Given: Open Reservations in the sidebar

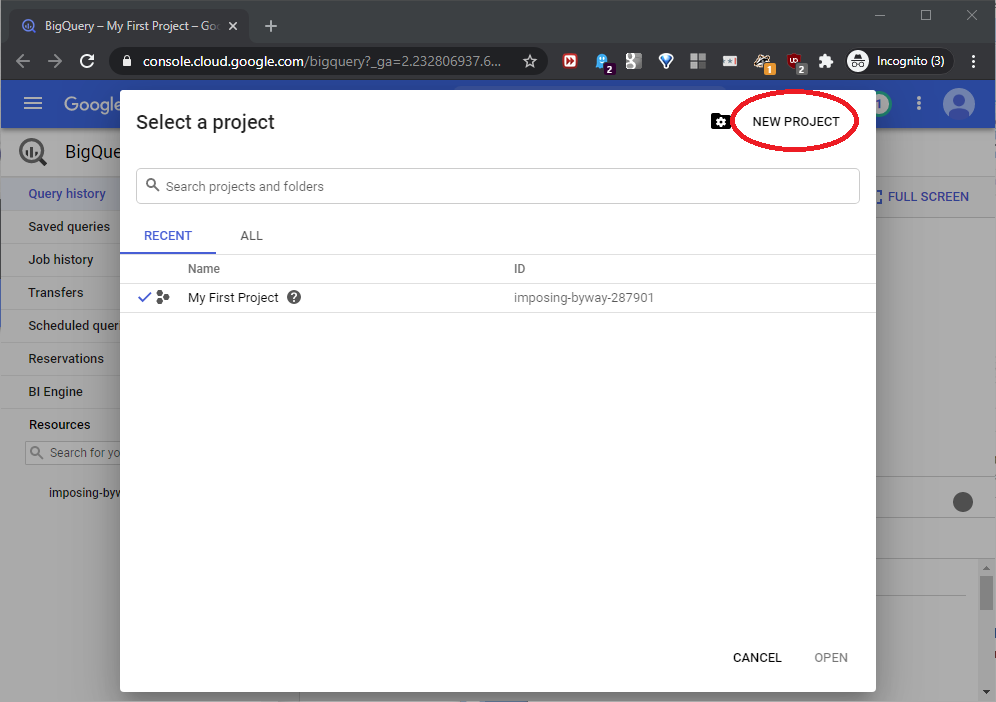Looking at the screenshot, I should coord(66,359).
